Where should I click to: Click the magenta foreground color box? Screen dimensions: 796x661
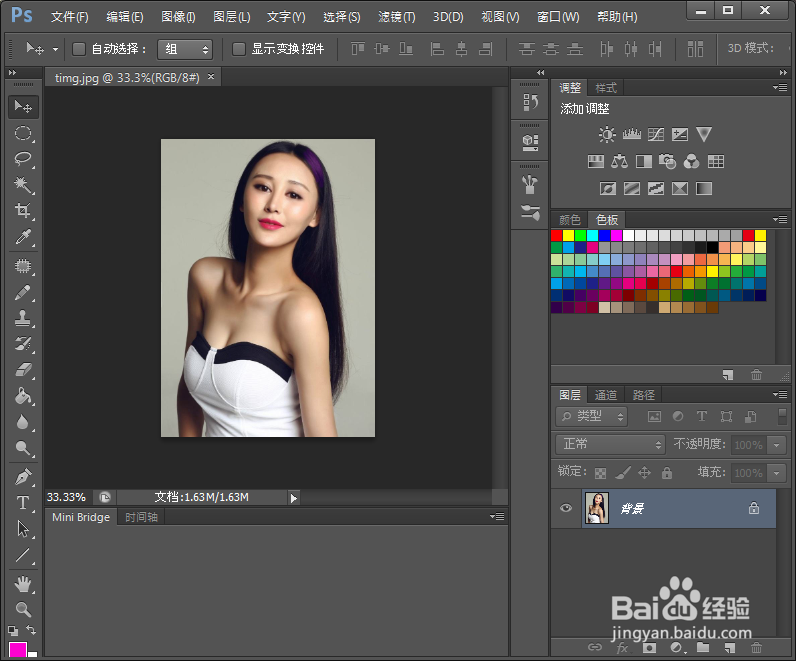(x=18, y=651)
